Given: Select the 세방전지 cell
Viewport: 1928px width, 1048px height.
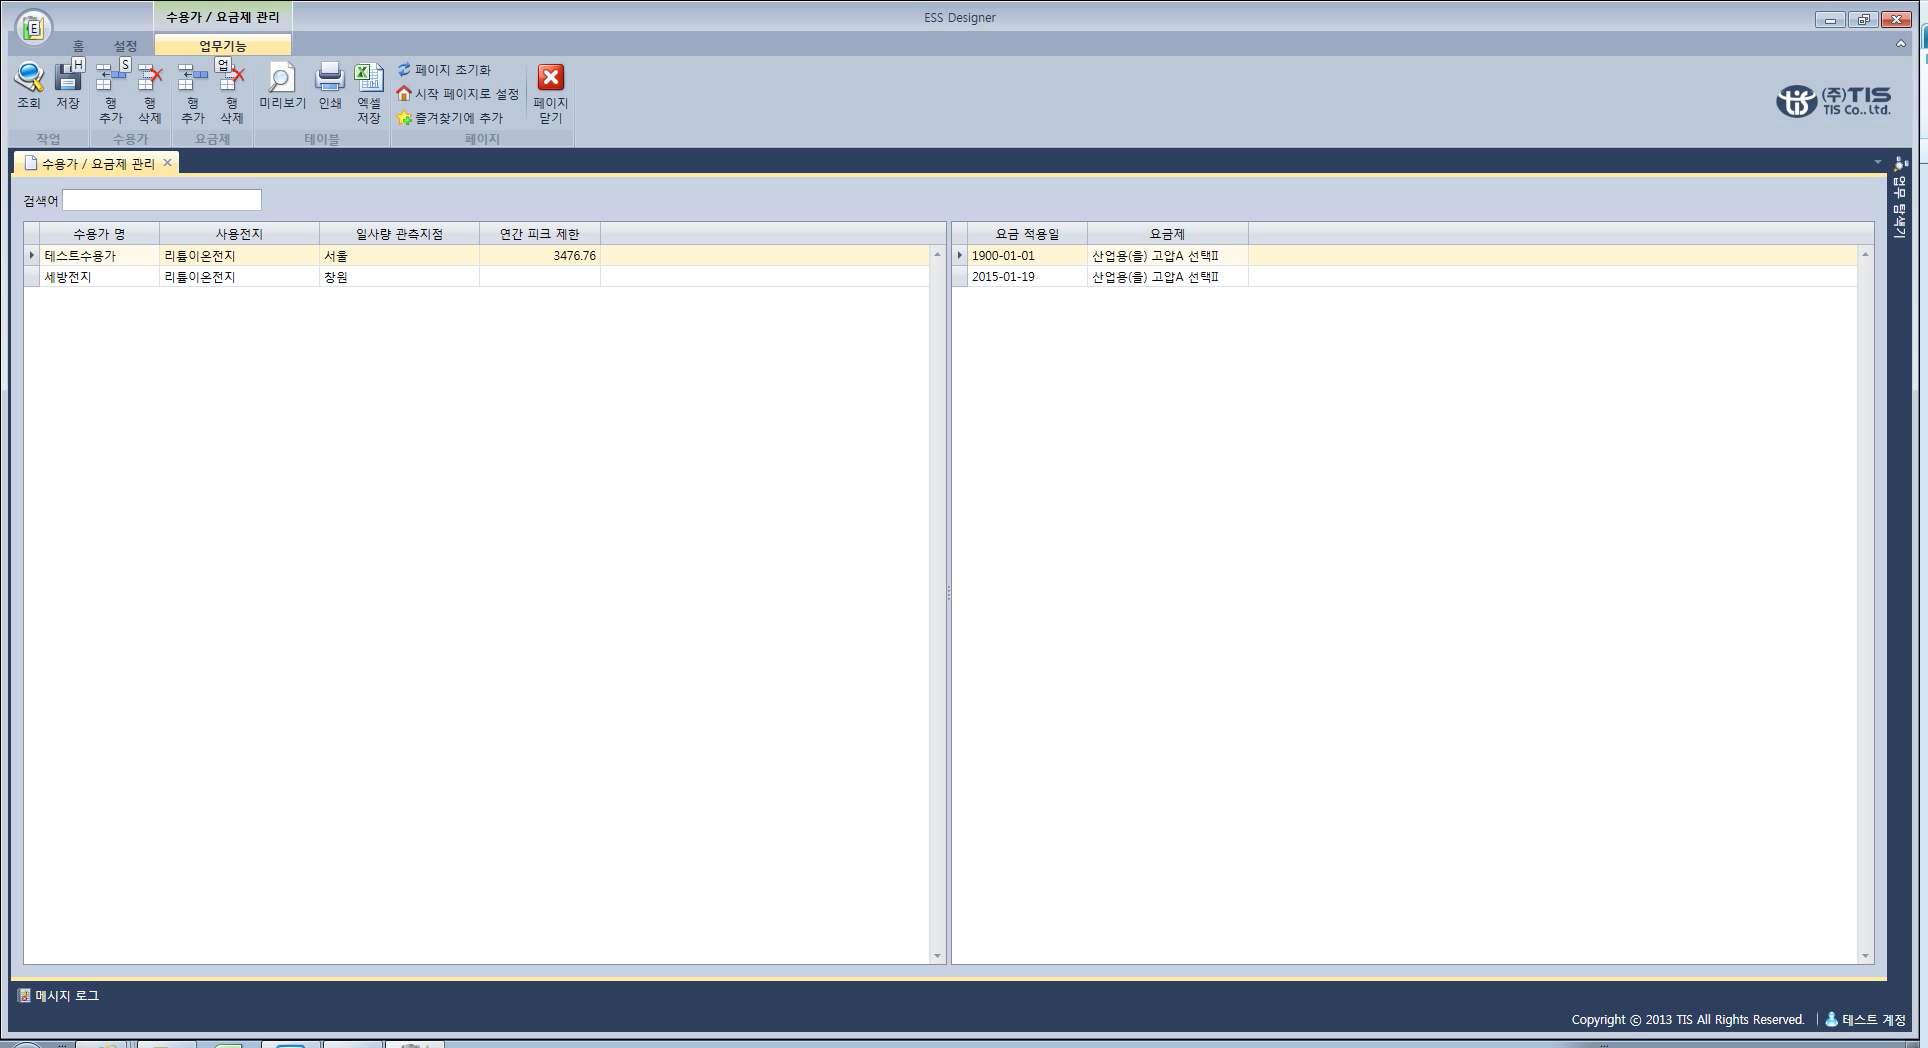Looking at the screenshot, I should (99, 277).
